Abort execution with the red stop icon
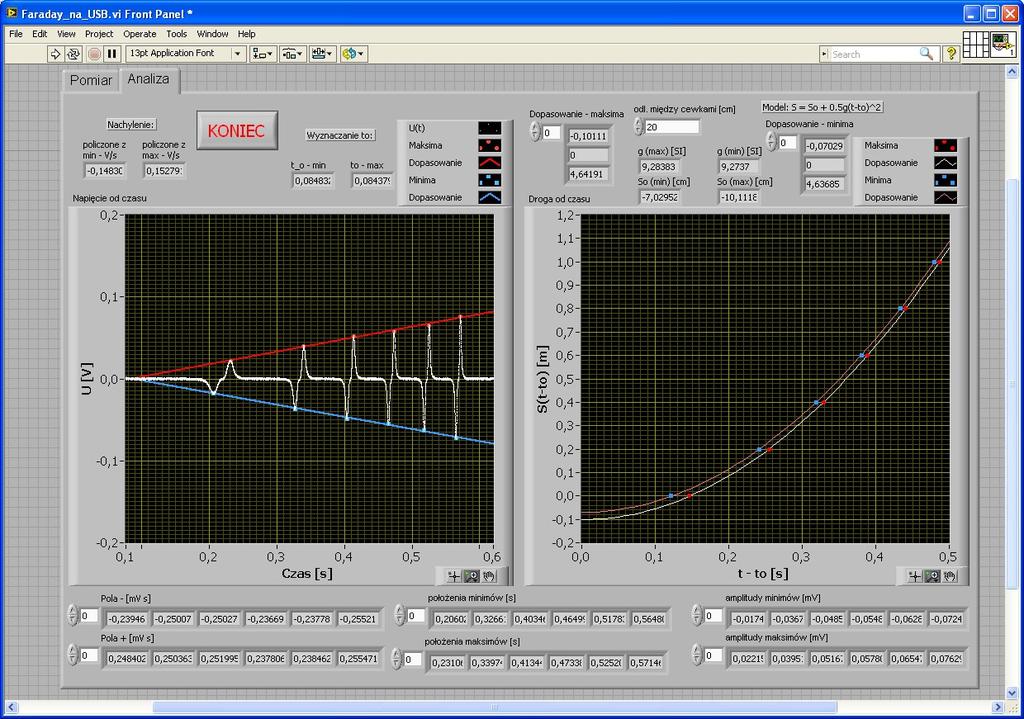Screen dimensions: 1024x719 pyautogui.click(x=94, y=54)
